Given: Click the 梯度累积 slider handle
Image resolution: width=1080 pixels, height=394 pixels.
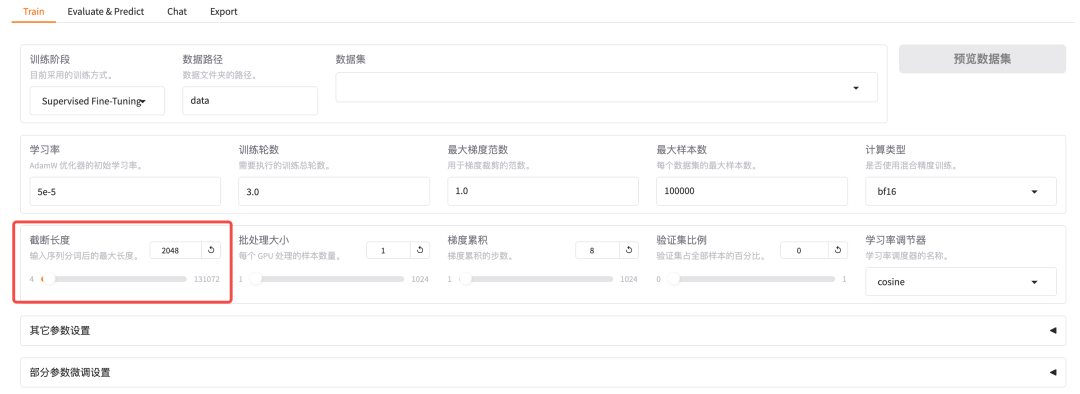Looking at the screenshot, I should point(465,279).
